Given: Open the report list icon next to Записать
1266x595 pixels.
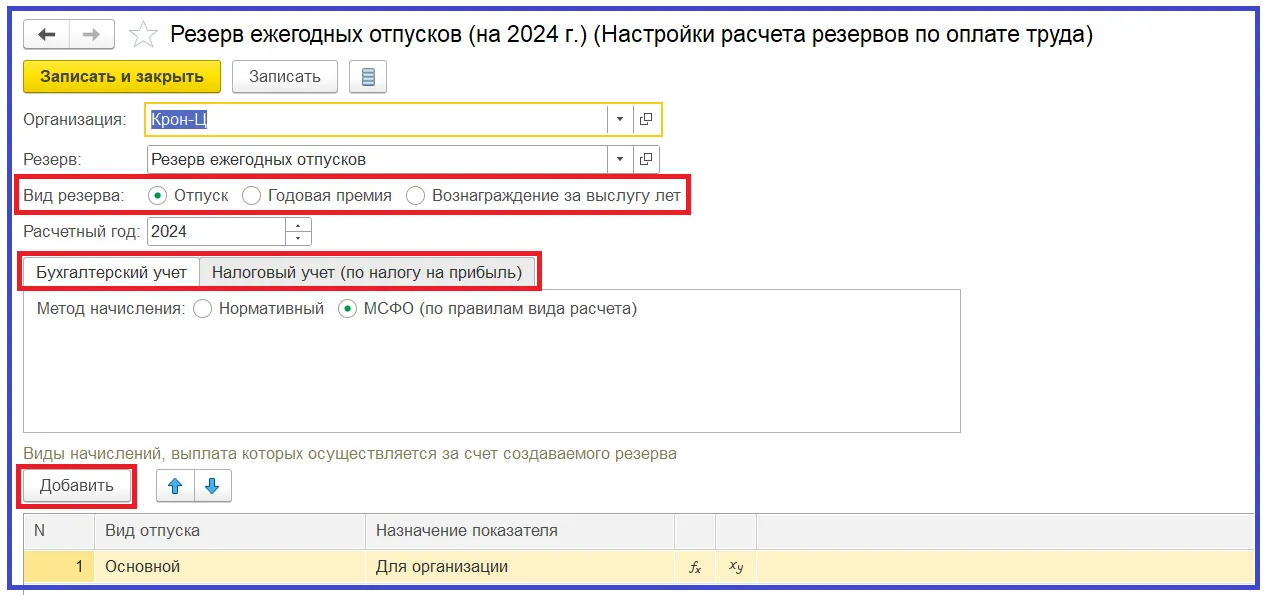Looking at the screenshot, I should click(x=368, y=77).
